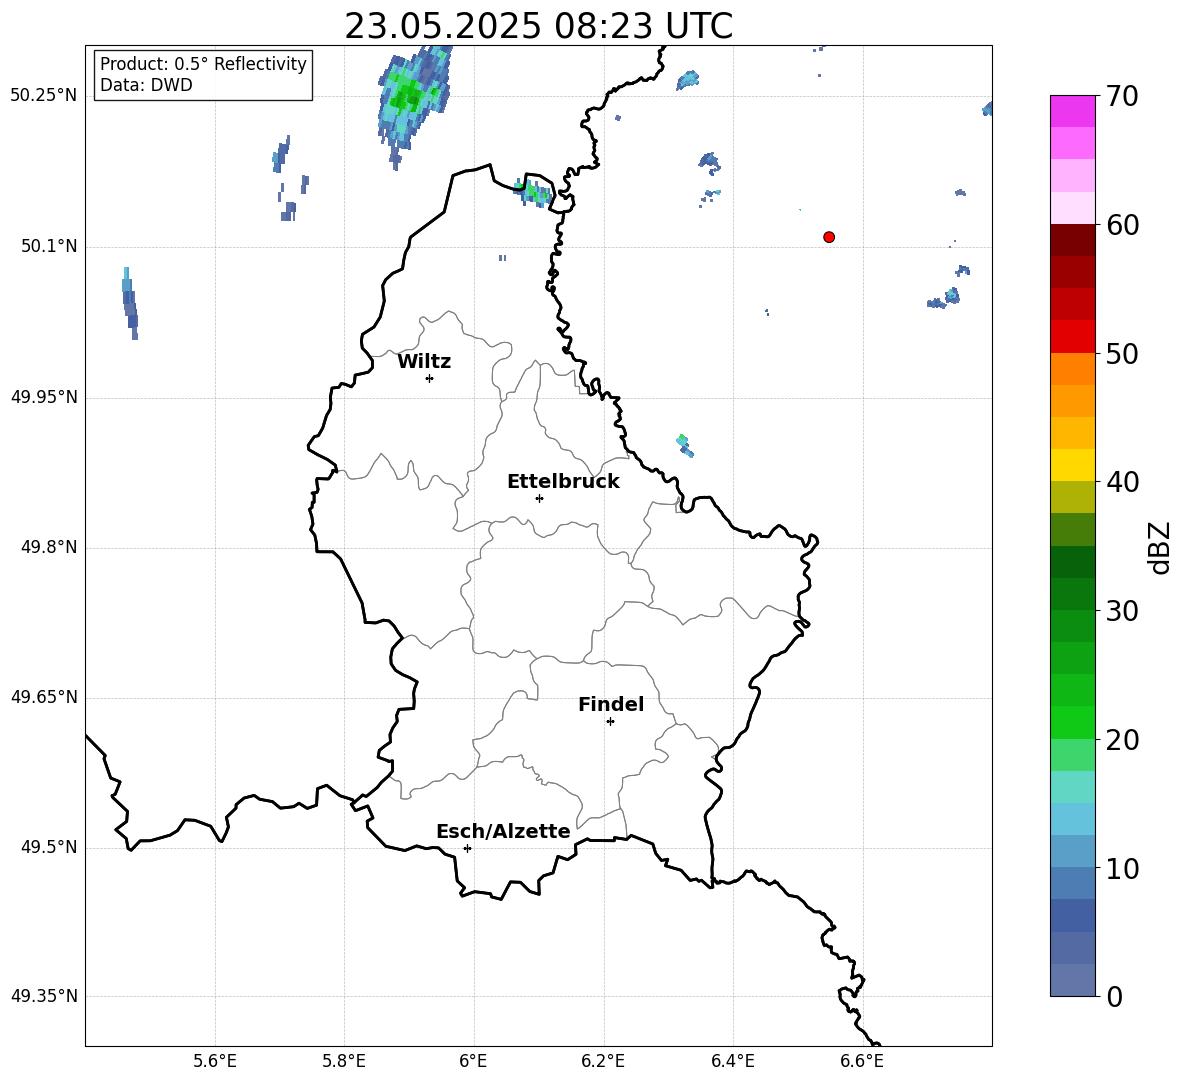Click the Wiltz station cross marker
This screenshot has width=1184, height=1081.
coord(430,378)
